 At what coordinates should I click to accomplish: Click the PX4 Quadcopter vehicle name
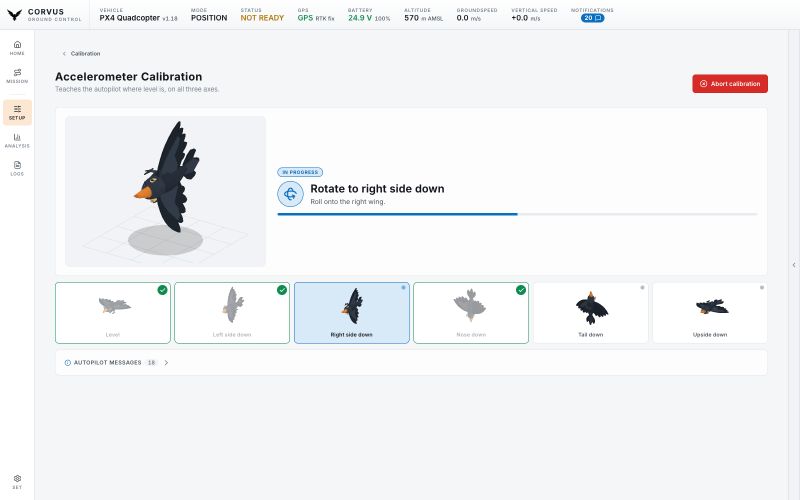coord(130,18)
